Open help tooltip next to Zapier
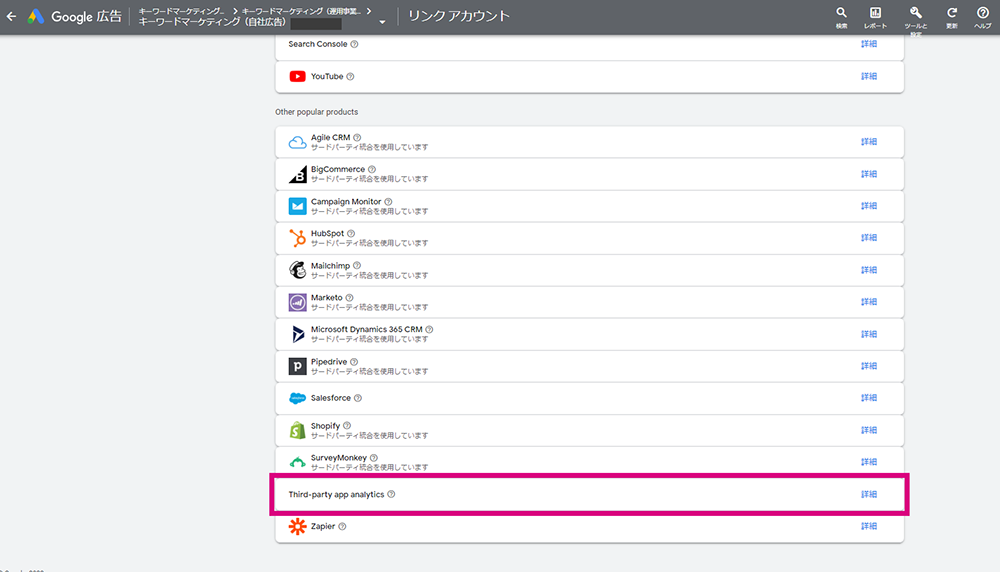The width and height of the screenshot is (1000, 572). point(342,526)
